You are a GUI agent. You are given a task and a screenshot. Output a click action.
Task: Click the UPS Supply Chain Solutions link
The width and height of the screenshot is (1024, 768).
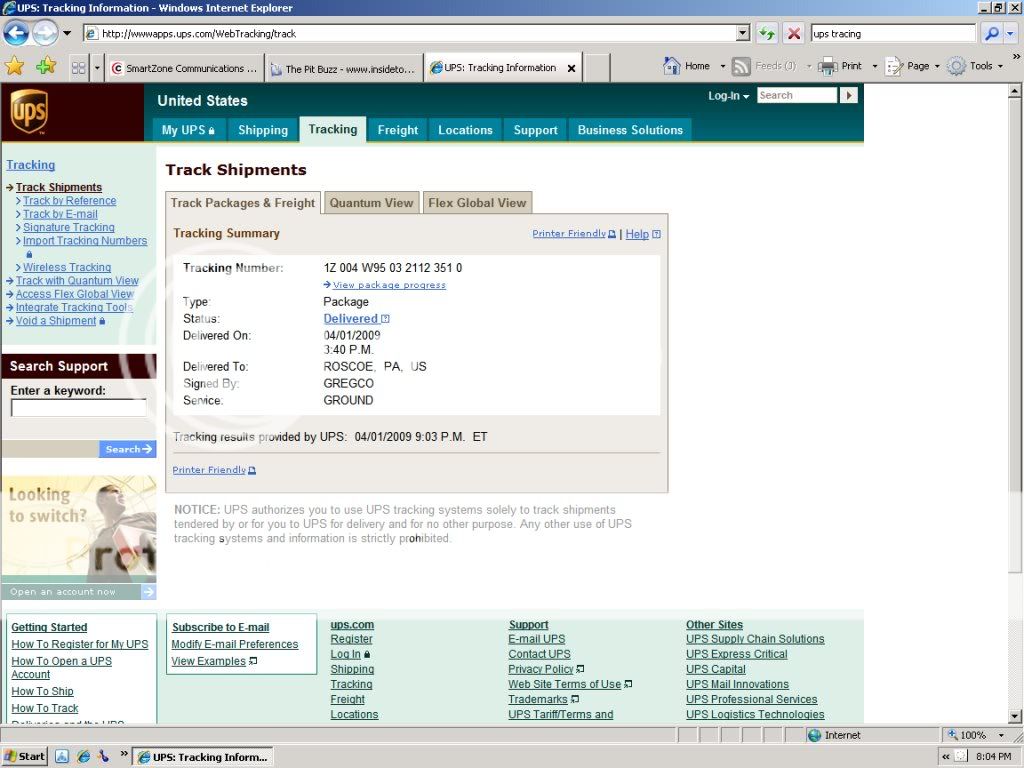[x=755, y=639]
